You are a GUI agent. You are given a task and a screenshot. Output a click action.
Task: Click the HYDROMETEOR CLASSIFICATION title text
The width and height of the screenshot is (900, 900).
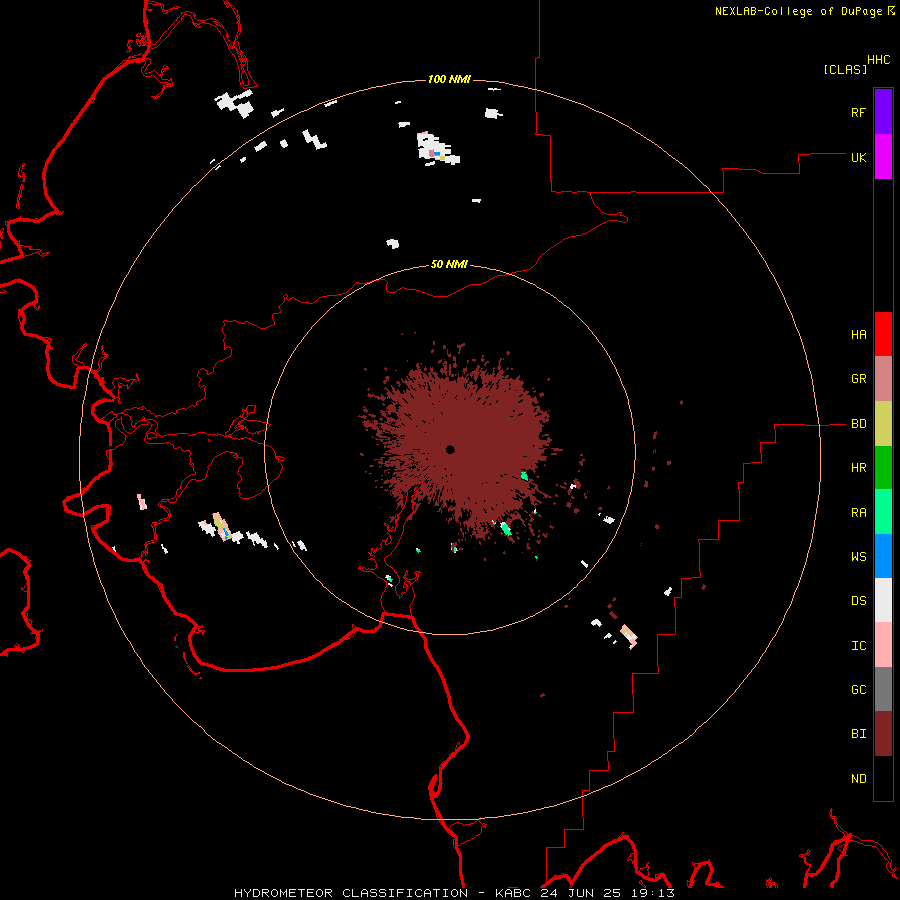351,893
